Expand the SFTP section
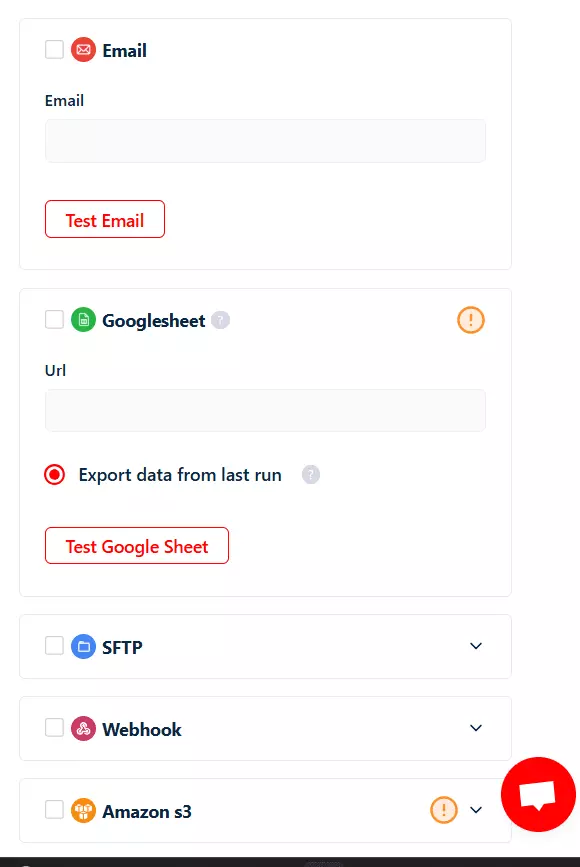 [x=476, y=646]
